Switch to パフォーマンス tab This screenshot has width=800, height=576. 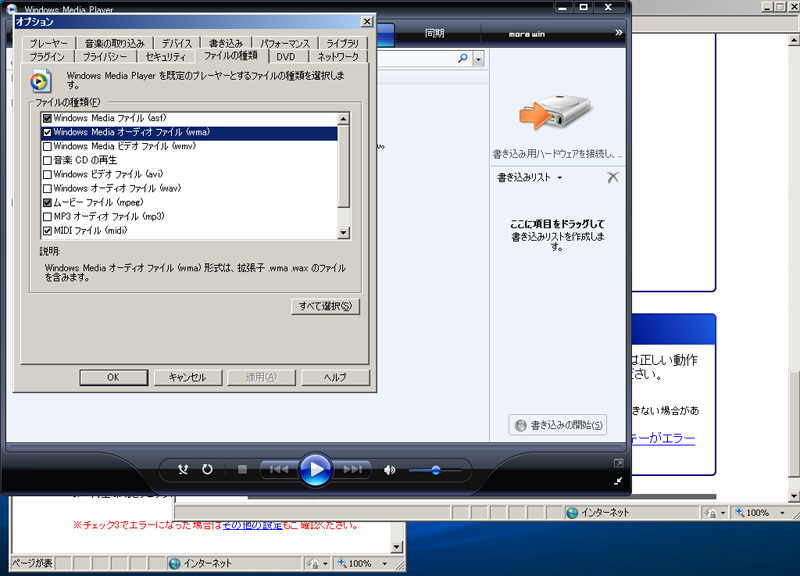tap(285, 43)
